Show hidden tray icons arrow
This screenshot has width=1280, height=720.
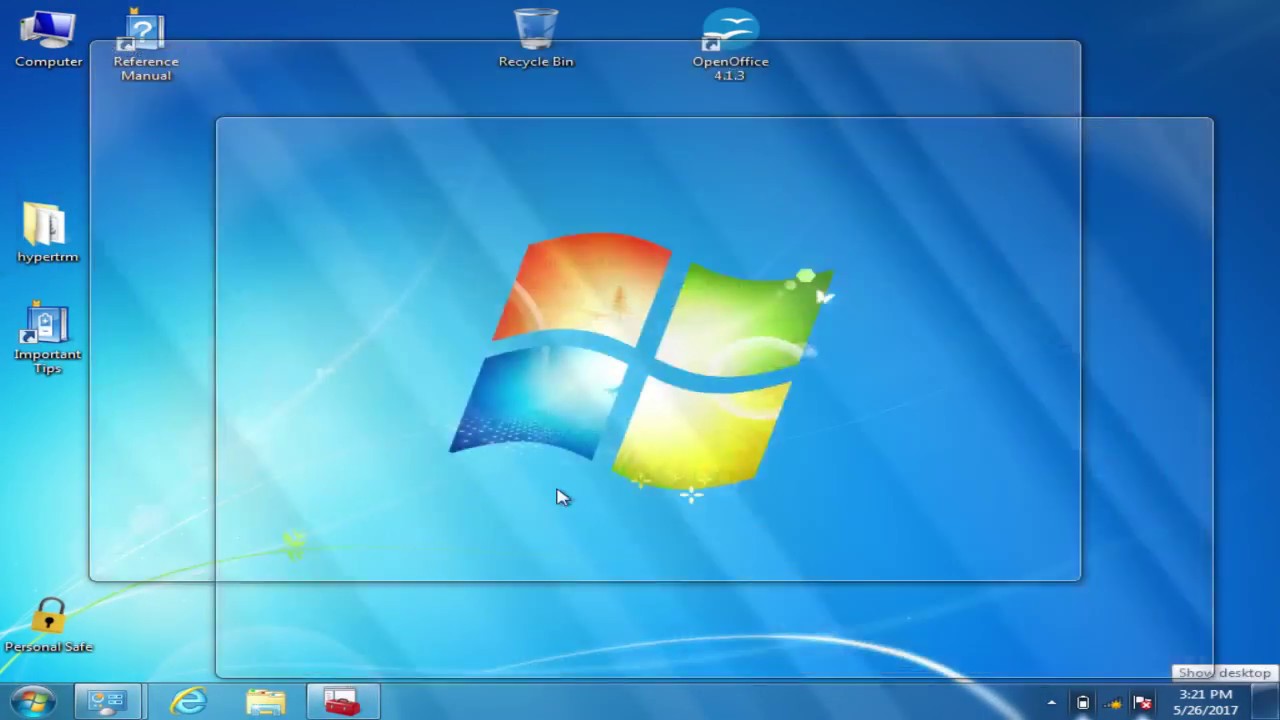(x=1051, y=703)
